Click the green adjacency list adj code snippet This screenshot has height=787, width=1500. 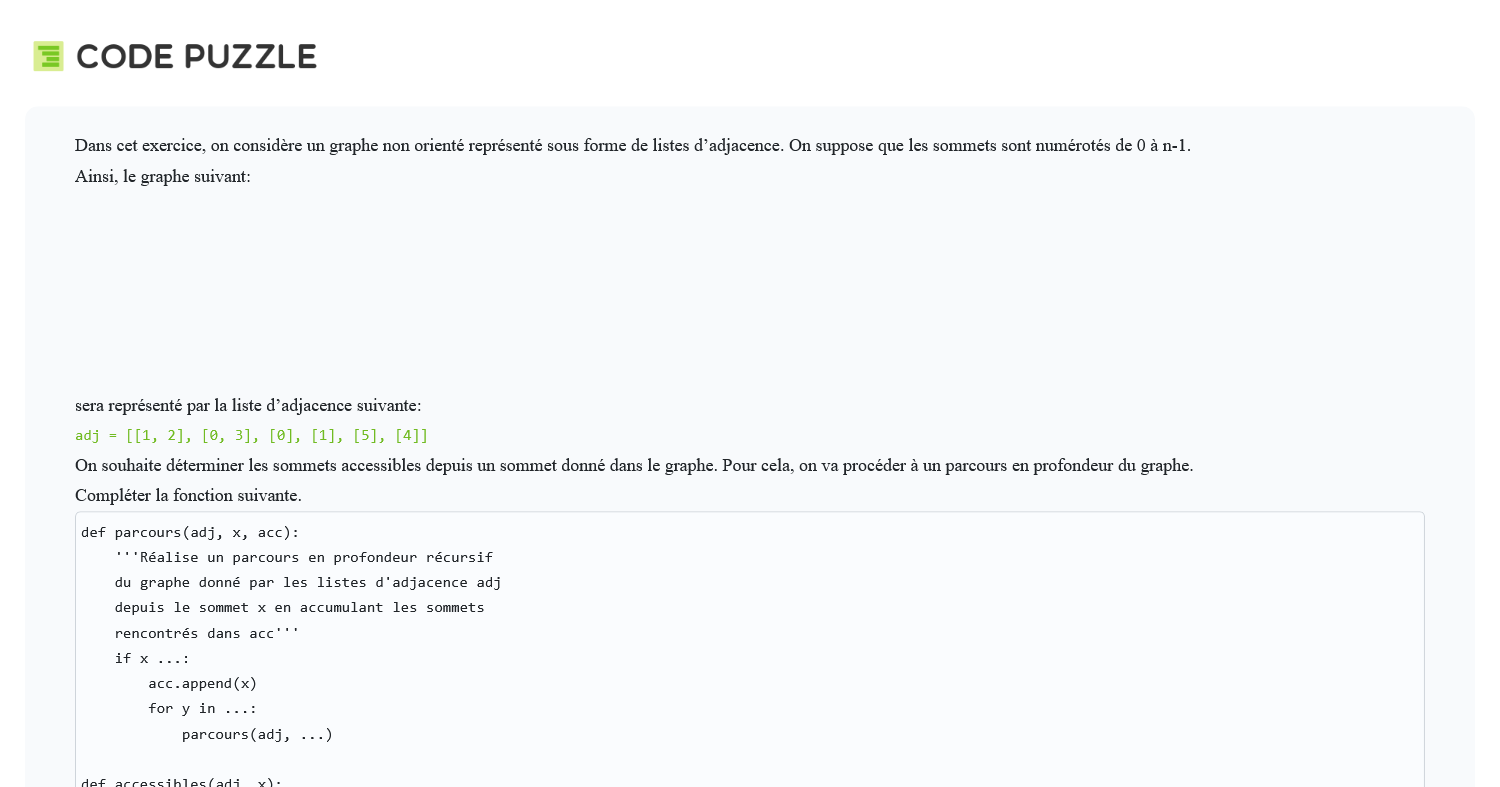point(250,435)
